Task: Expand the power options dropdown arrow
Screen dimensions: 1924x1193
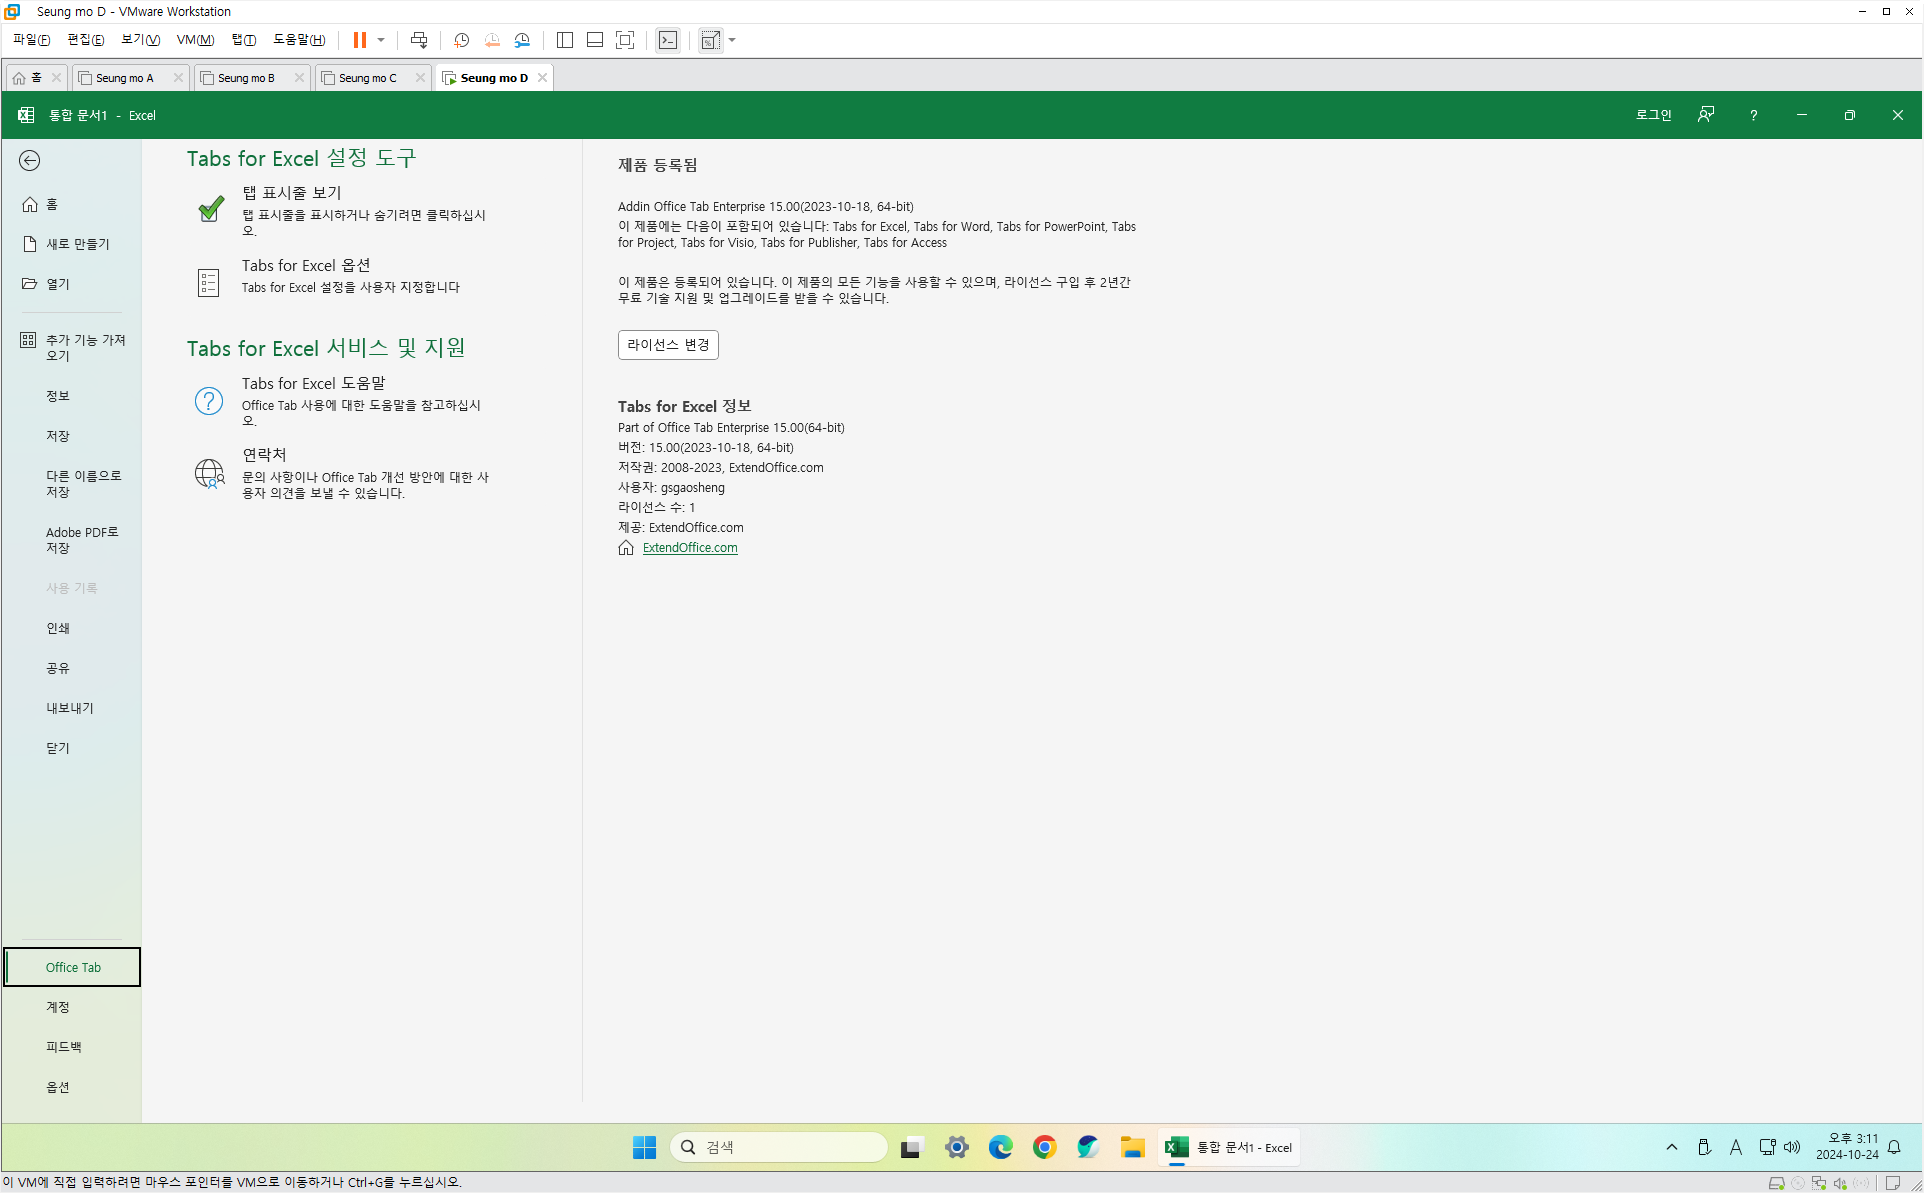Action: pos(381,40)
